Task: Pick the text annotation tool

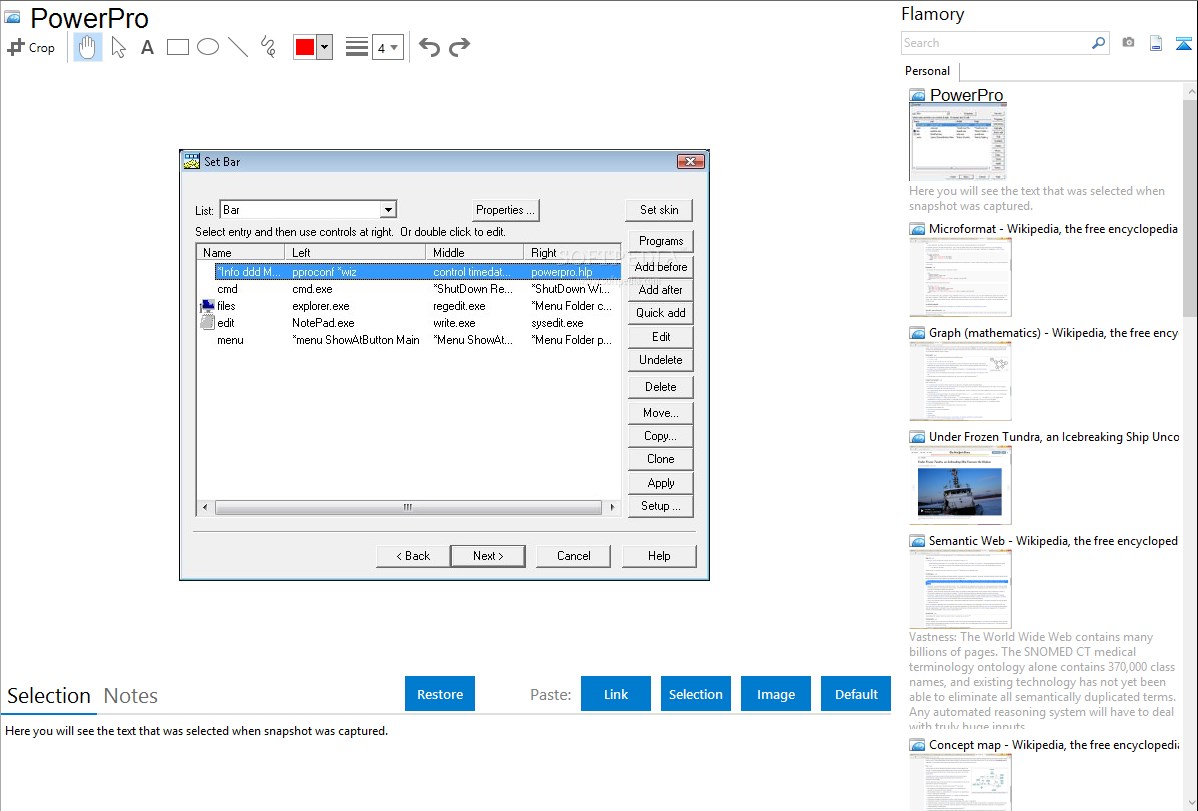Action: pyautogui.click(x=147, y=47)
